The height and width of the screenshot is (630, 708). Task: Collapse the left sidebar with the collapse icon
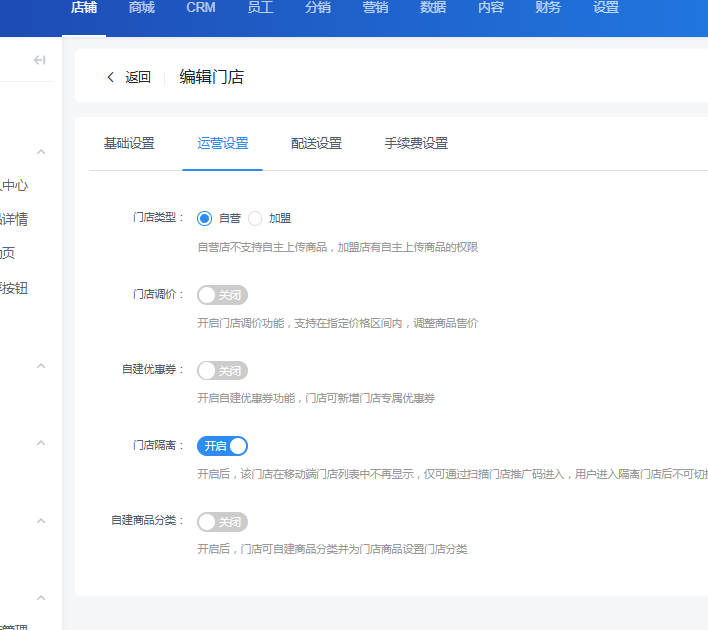(40, 60)
